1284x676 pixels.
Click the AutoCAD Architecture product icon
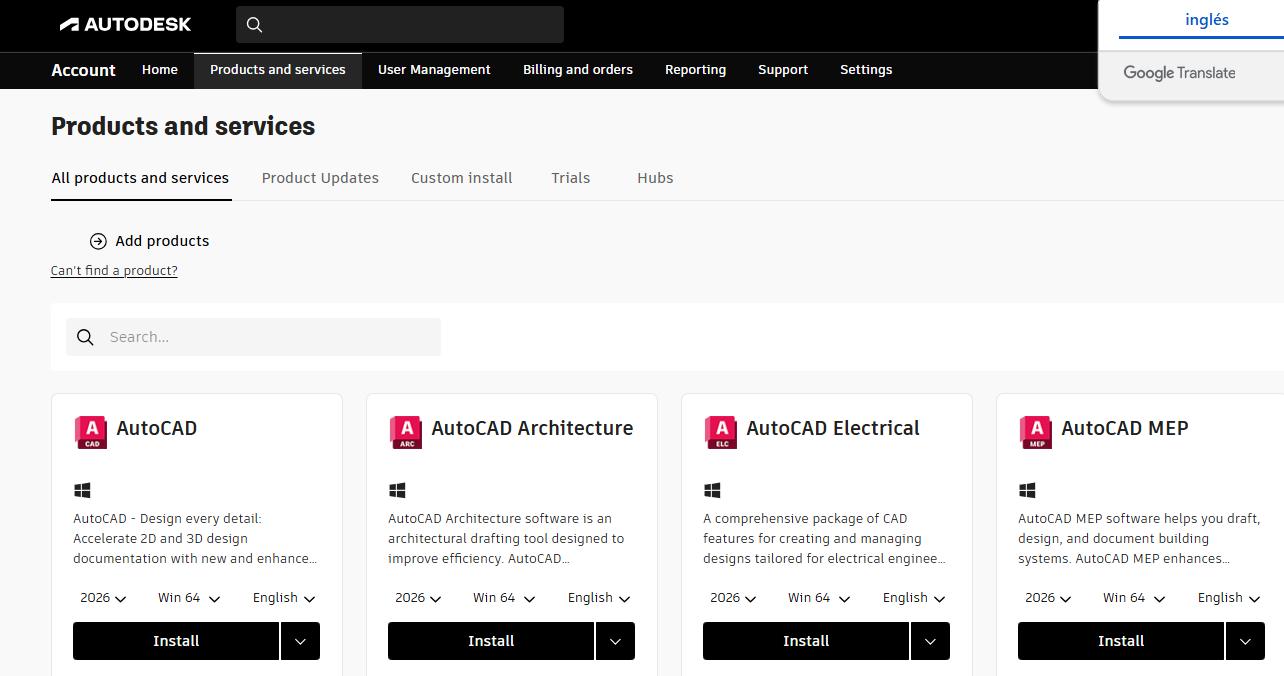(405, 432)
